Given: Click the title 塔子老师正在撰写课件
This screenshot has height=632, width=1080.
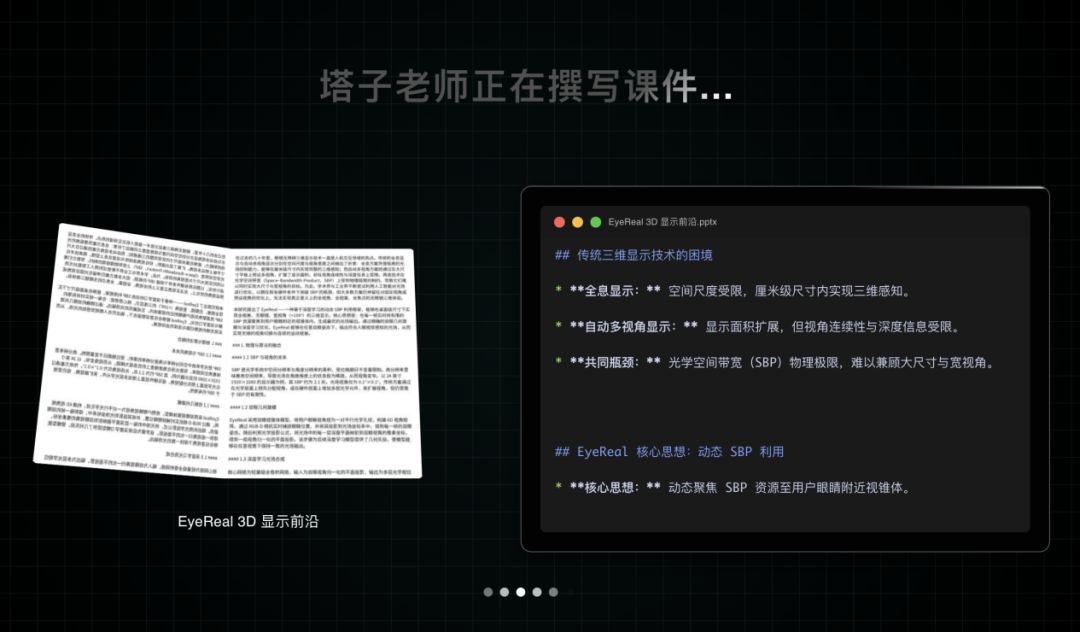Looking at the screenshot, I should pyautogui.click(x=525, y=87).
